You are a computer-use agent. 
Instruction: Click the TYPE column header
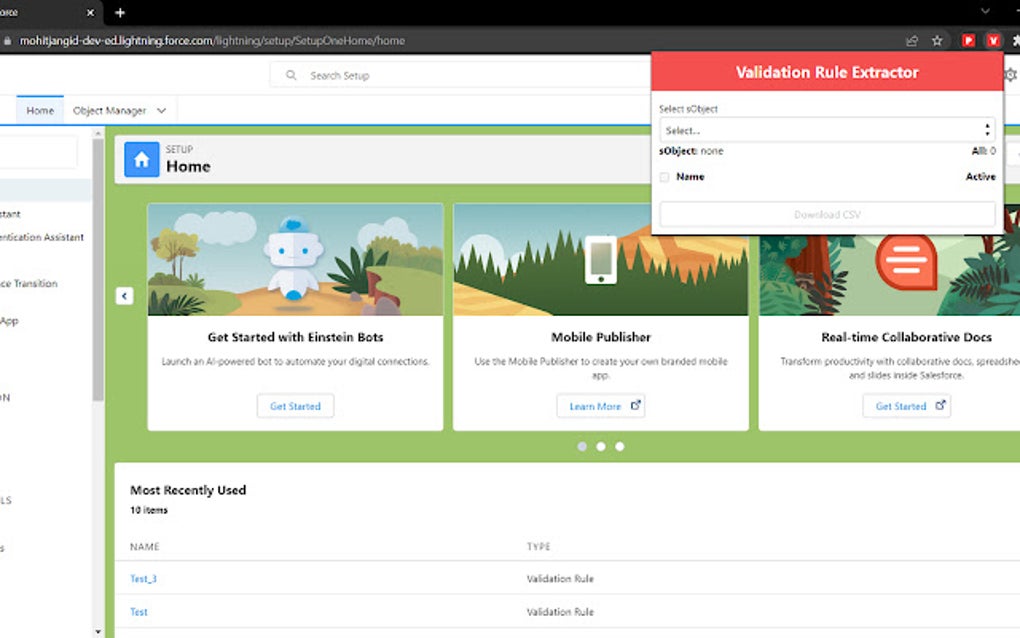[x=538, y=546]
